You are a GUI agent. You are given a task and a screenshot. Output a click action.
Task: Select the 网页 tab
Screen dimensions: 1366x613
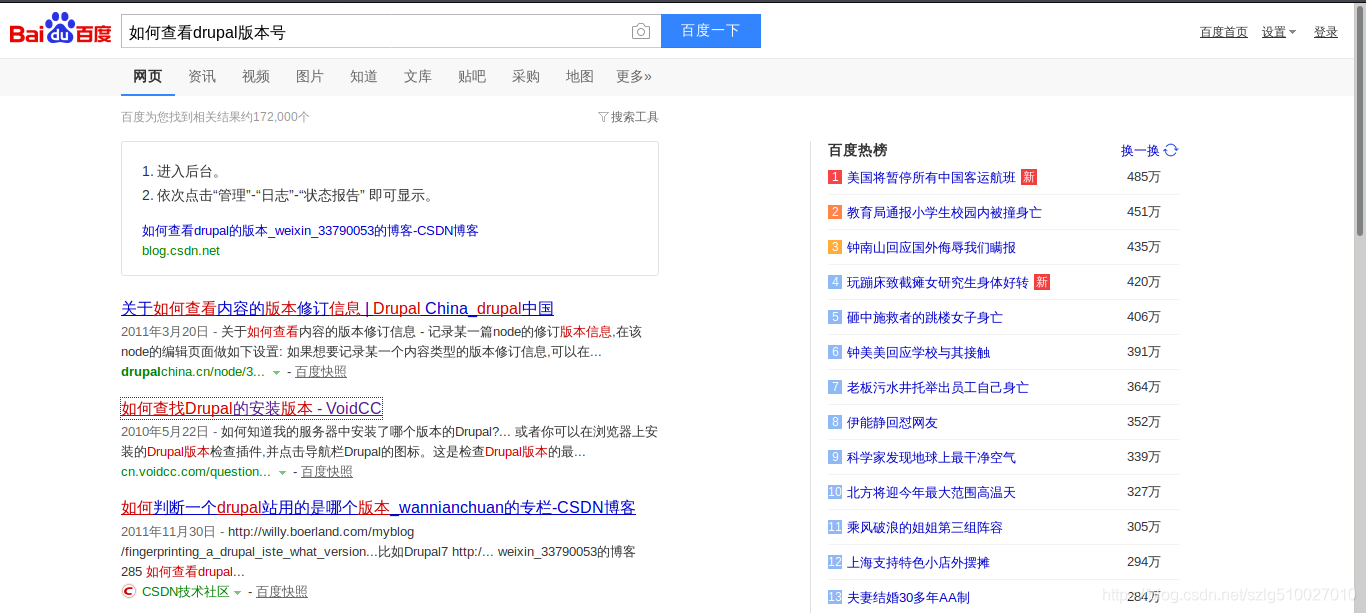pos(148,76)
